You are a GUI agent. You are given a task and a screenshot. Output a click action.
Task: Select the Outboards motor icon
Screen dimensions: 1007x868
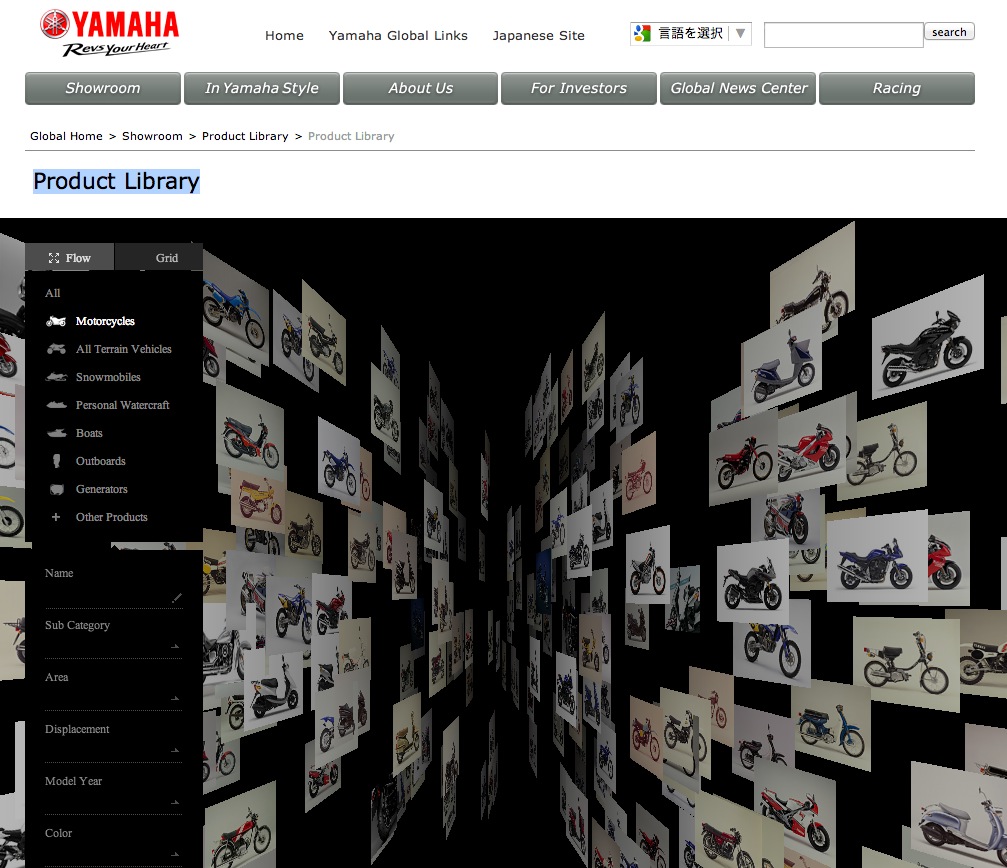tap(56, 461)
